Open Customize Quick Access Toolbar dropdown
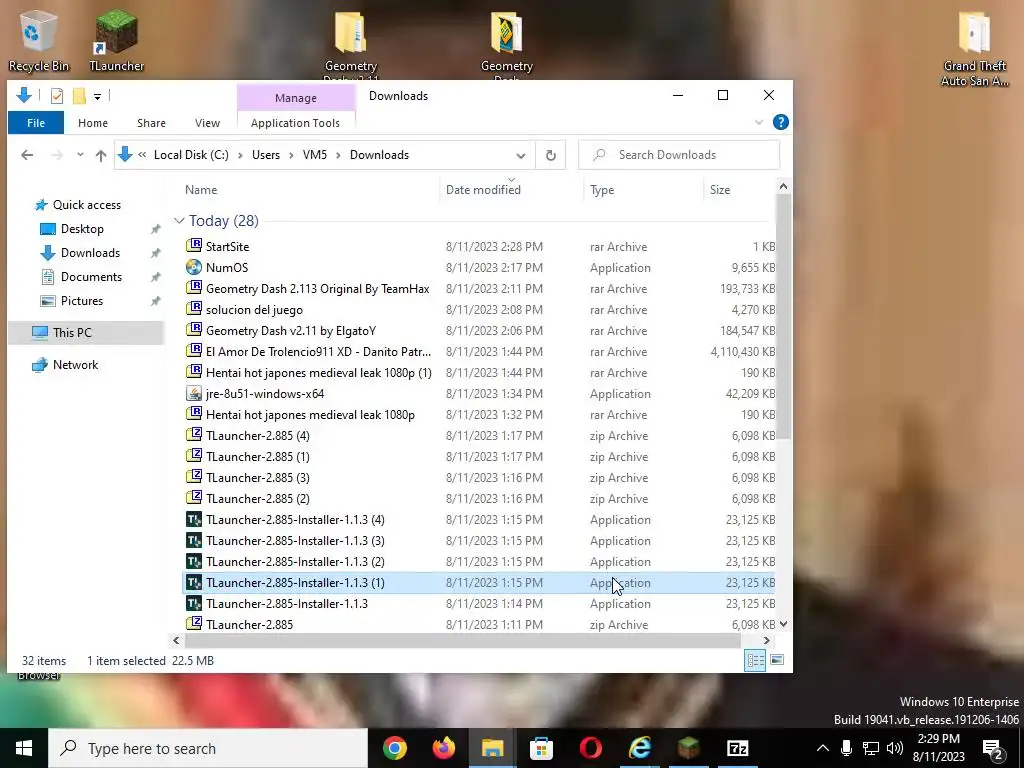This screenshot has height=768, width=1024. coord(97,97)
